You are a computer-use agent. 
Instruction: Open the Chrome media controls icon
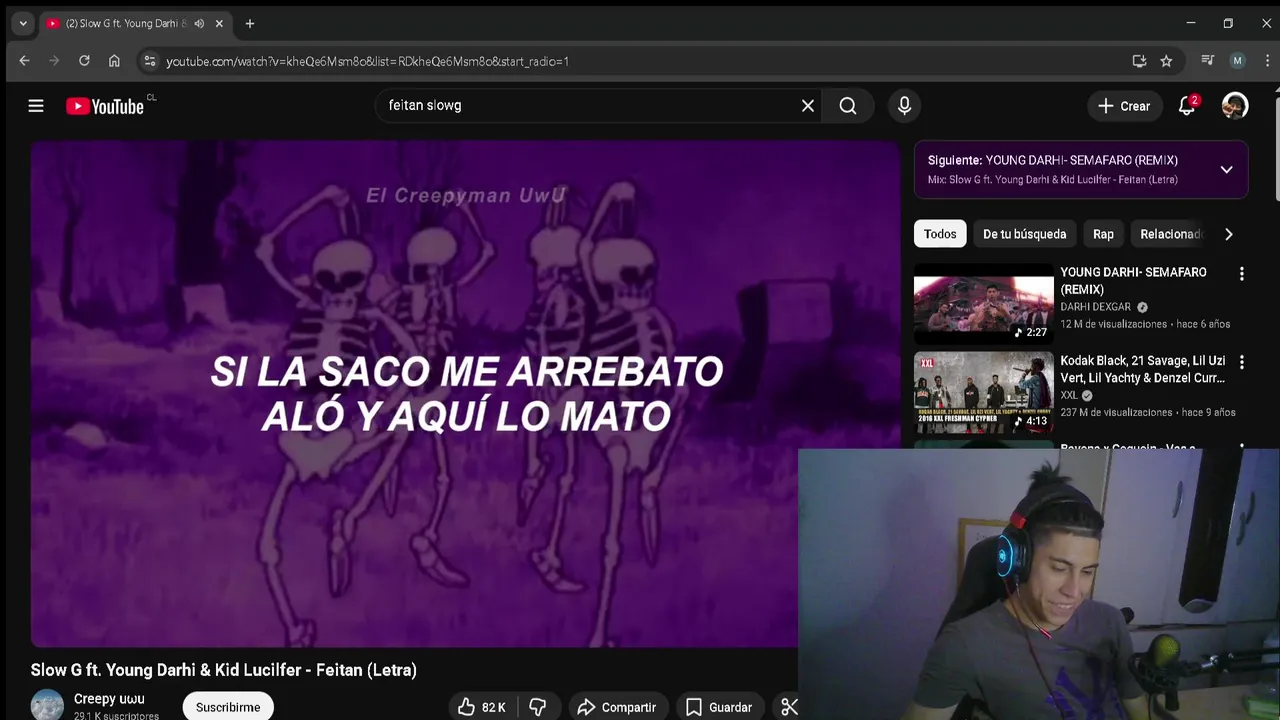pos(1208,61)
